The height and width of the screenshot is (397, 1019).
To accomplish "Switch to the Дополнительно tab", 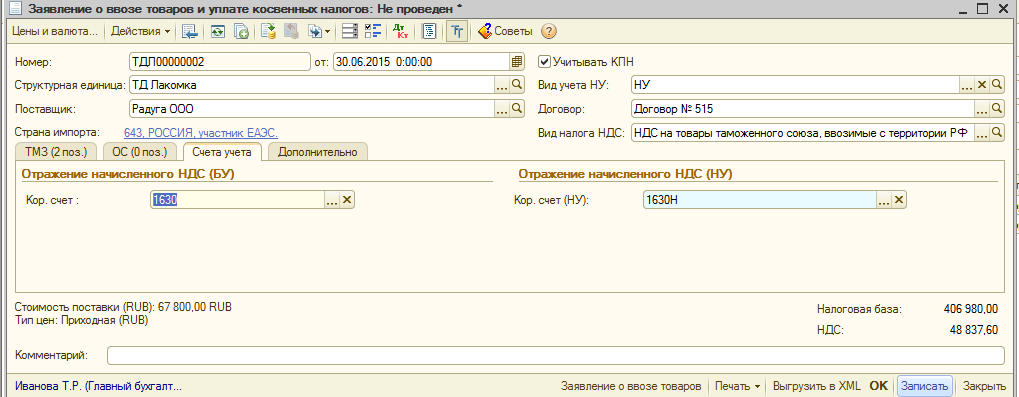I will (x=318, y=151).
